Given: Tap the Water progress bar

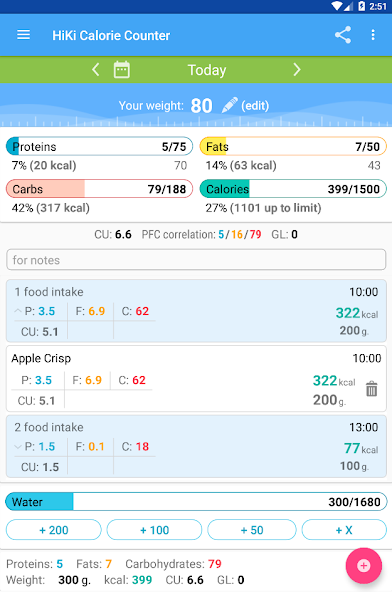Looking at the screenshot, I should tap(196, 502).
